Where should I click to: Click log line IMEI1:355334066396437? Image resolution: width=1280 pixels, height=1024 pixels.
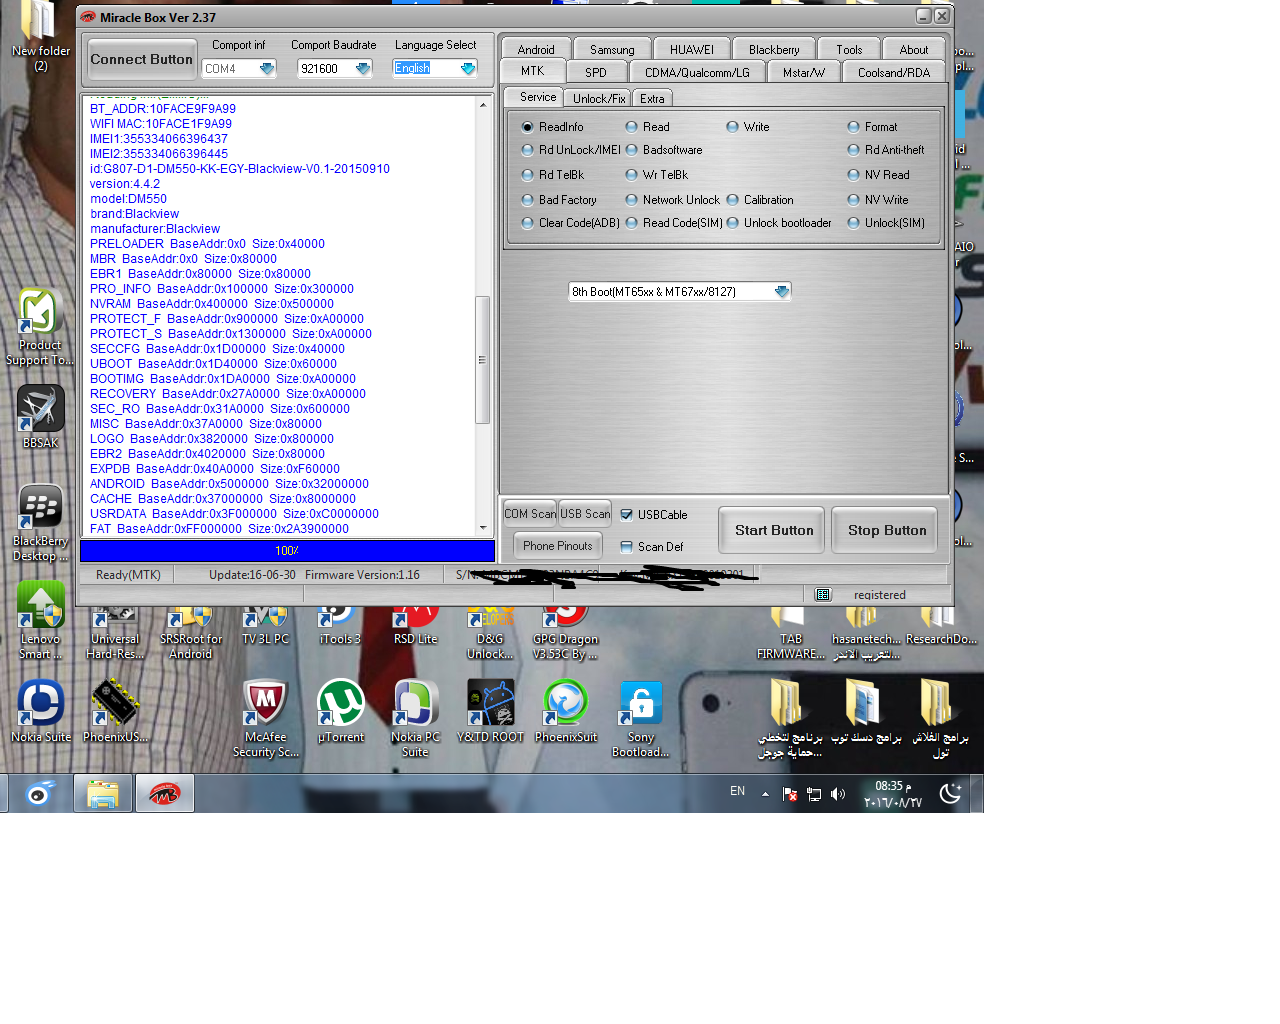[x=159, y=139]
